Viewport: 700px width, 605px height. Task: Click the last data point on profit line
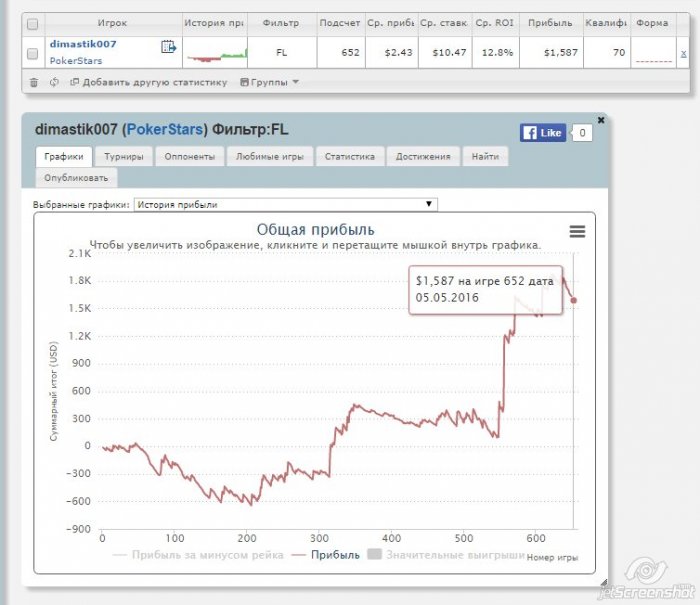coord(574,300)
